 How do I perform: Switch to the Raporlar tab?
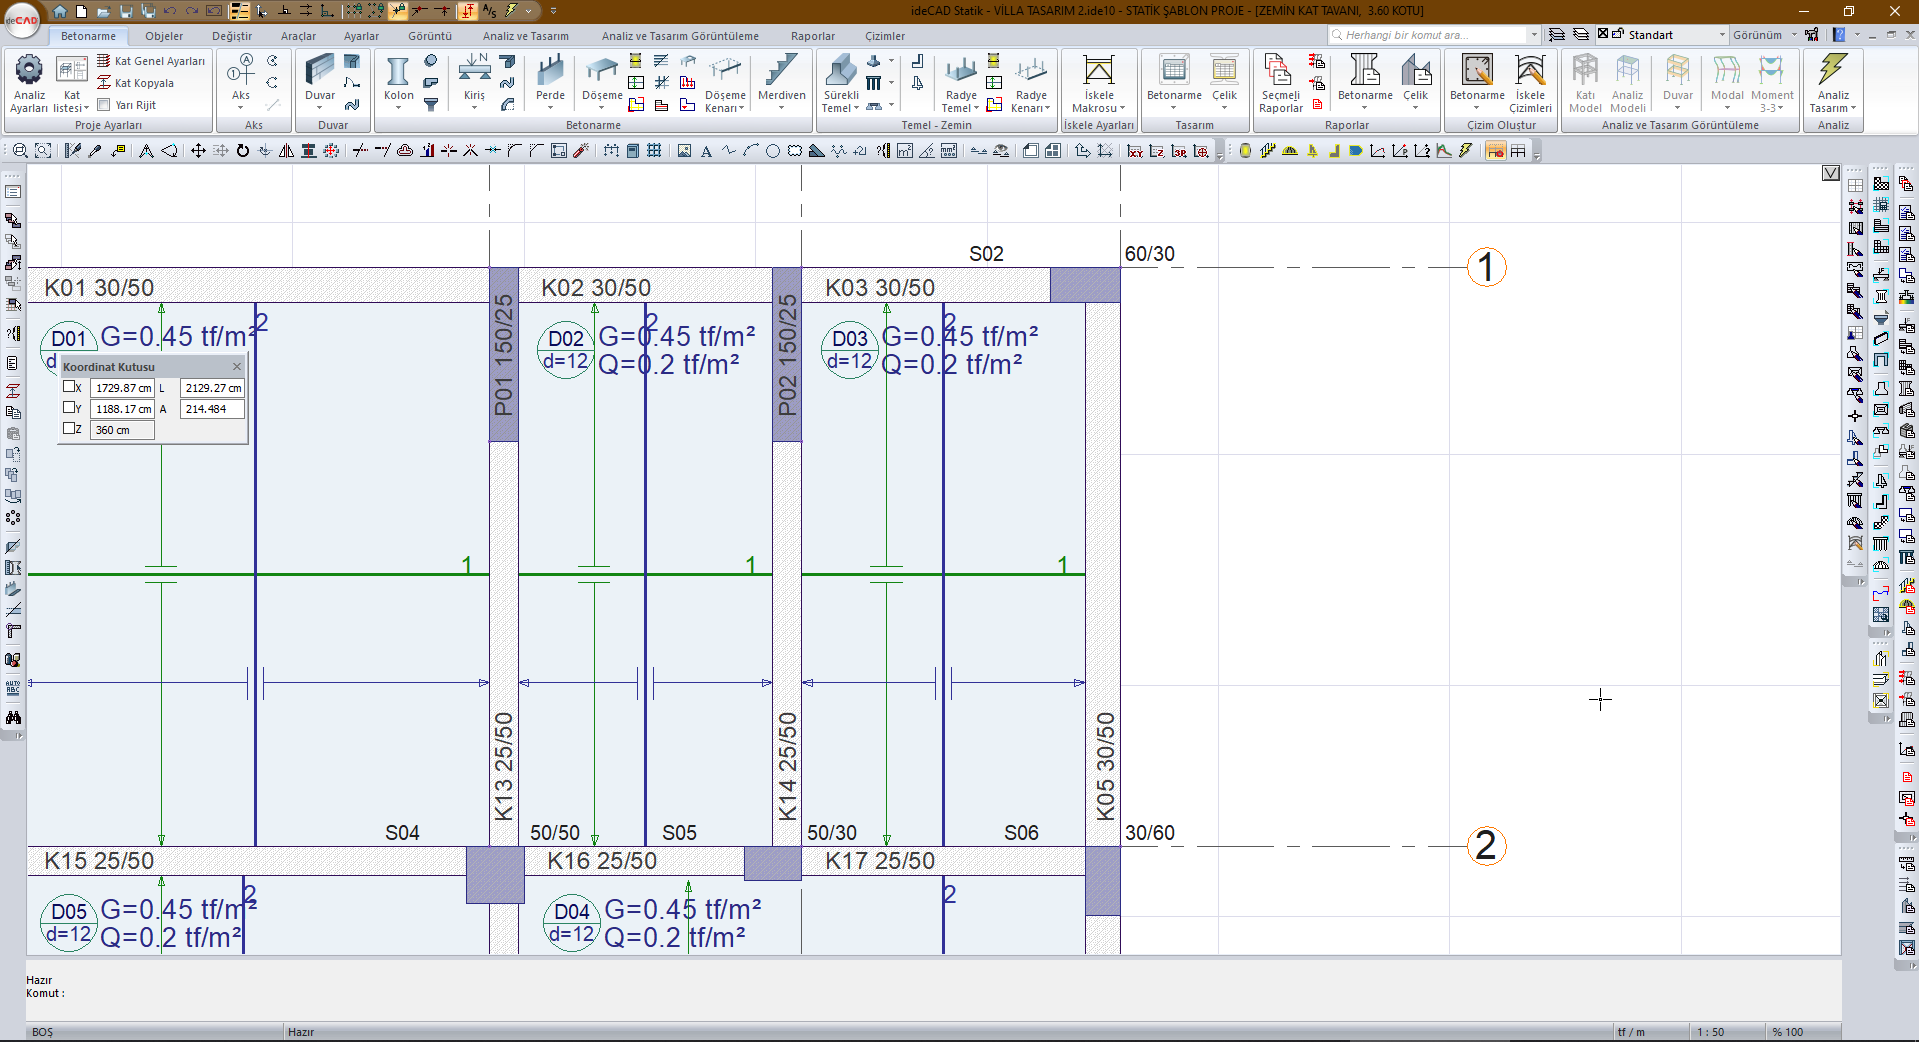[x=813, y=36]
